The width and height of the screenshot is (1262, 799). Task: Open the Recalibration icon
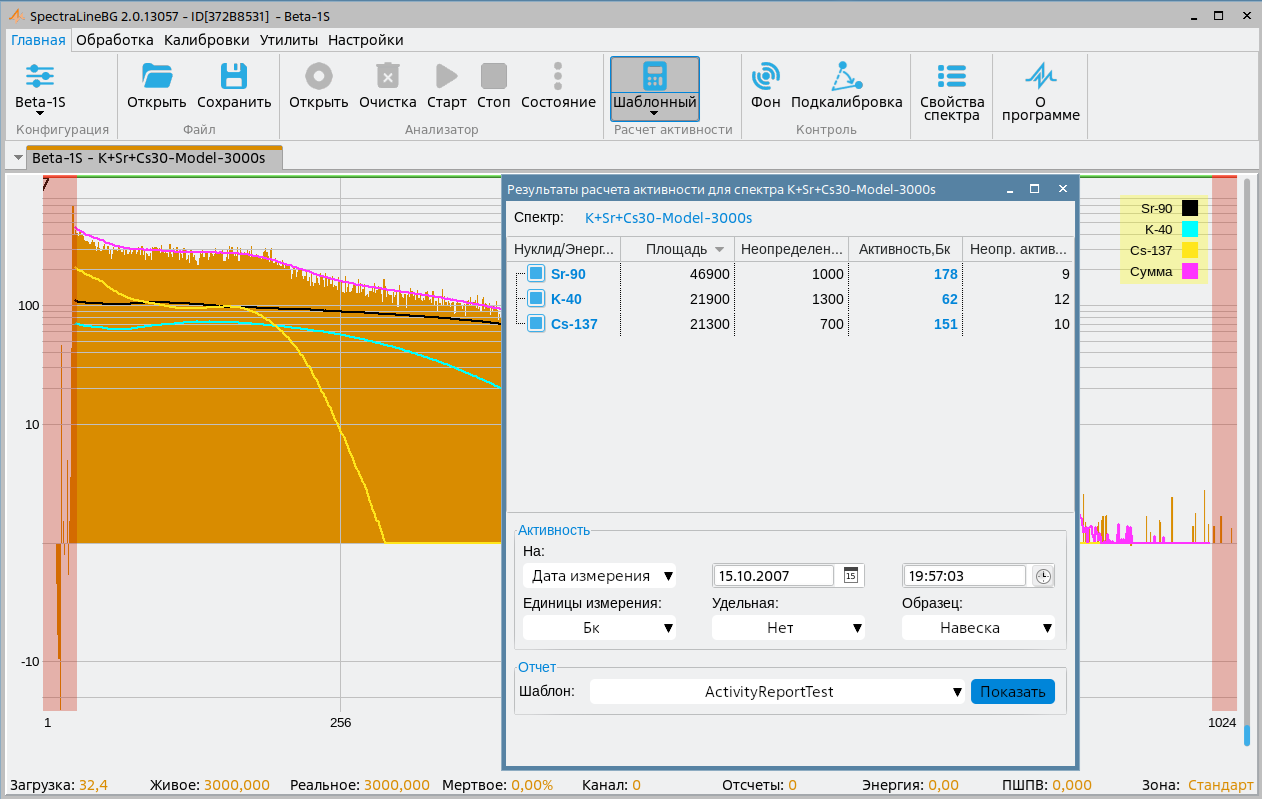click(846, 77)
